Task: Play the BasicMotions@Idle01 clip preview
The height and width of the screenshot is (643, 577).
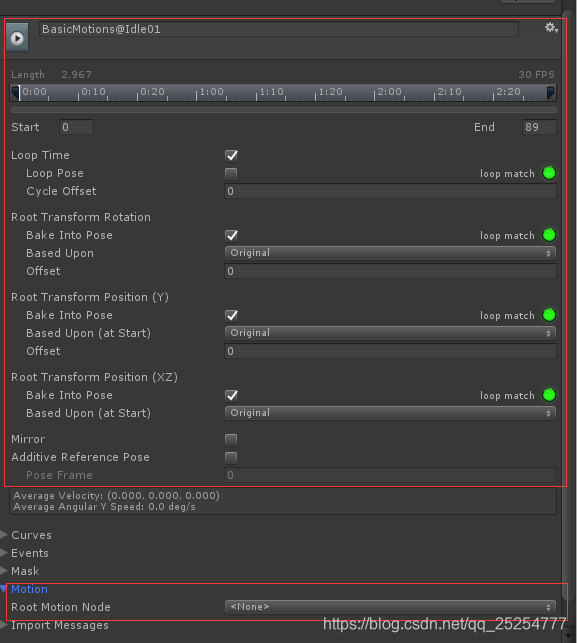Action: pos(17,38)
